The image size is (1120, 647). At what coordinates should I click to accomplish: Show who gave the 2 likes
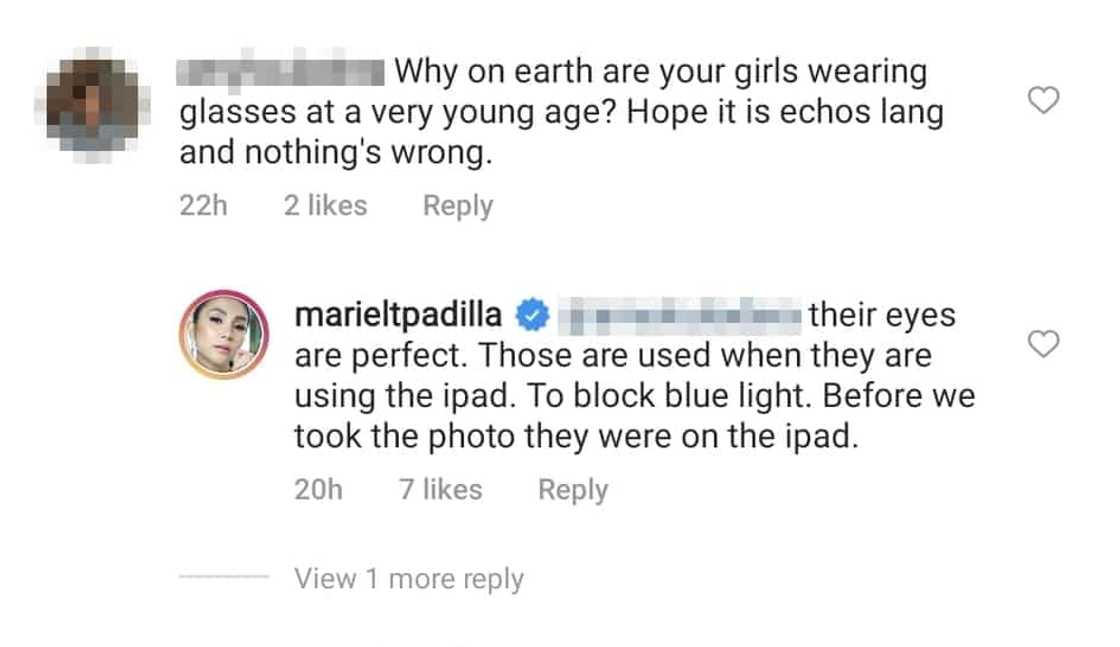pyautogui.click(x=325, y=206)
